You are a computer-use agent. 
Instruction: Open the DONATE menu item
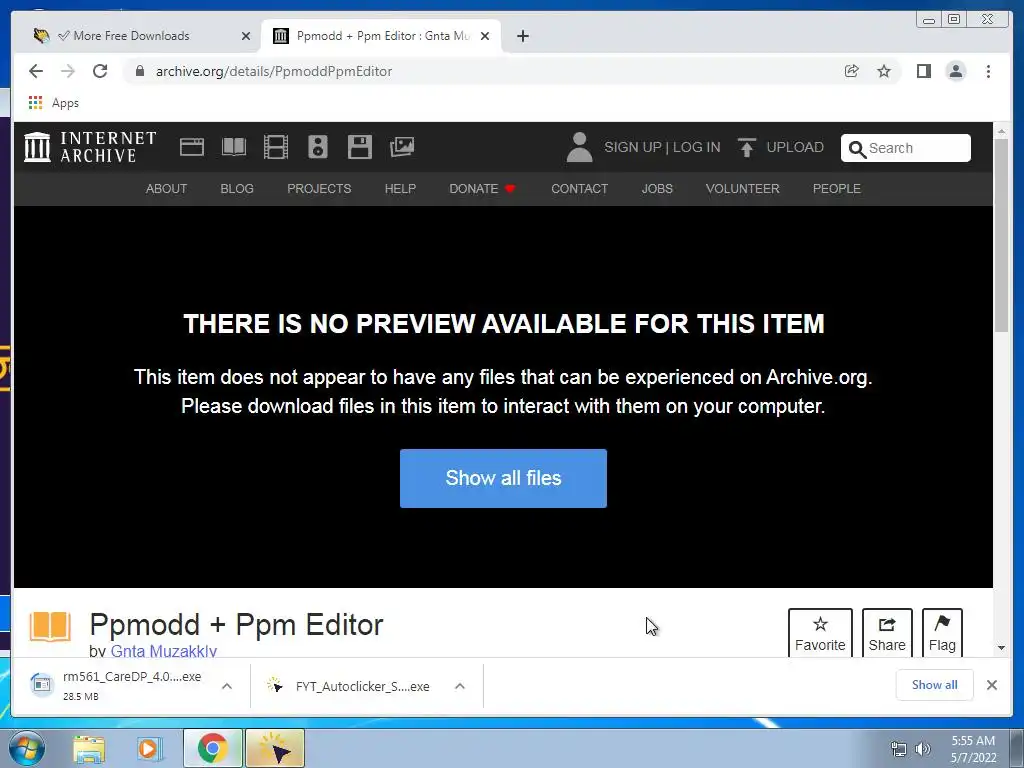(482, 189)
